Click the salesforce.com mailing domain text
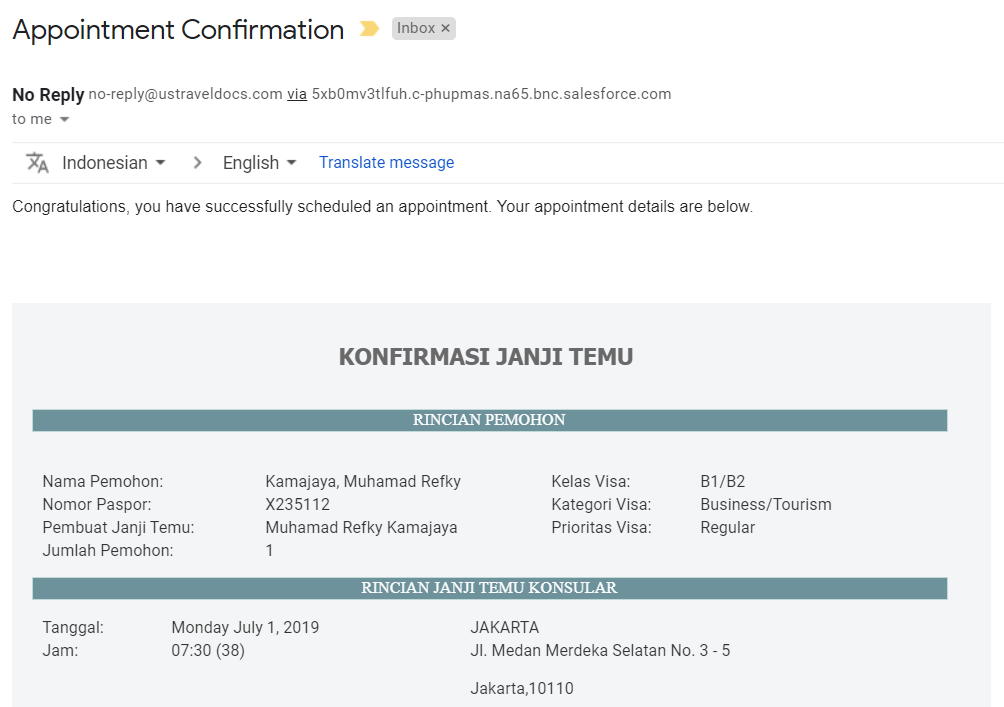This screenshot has width=1004, height=707. pyautogui.click(x=491, y=94)
